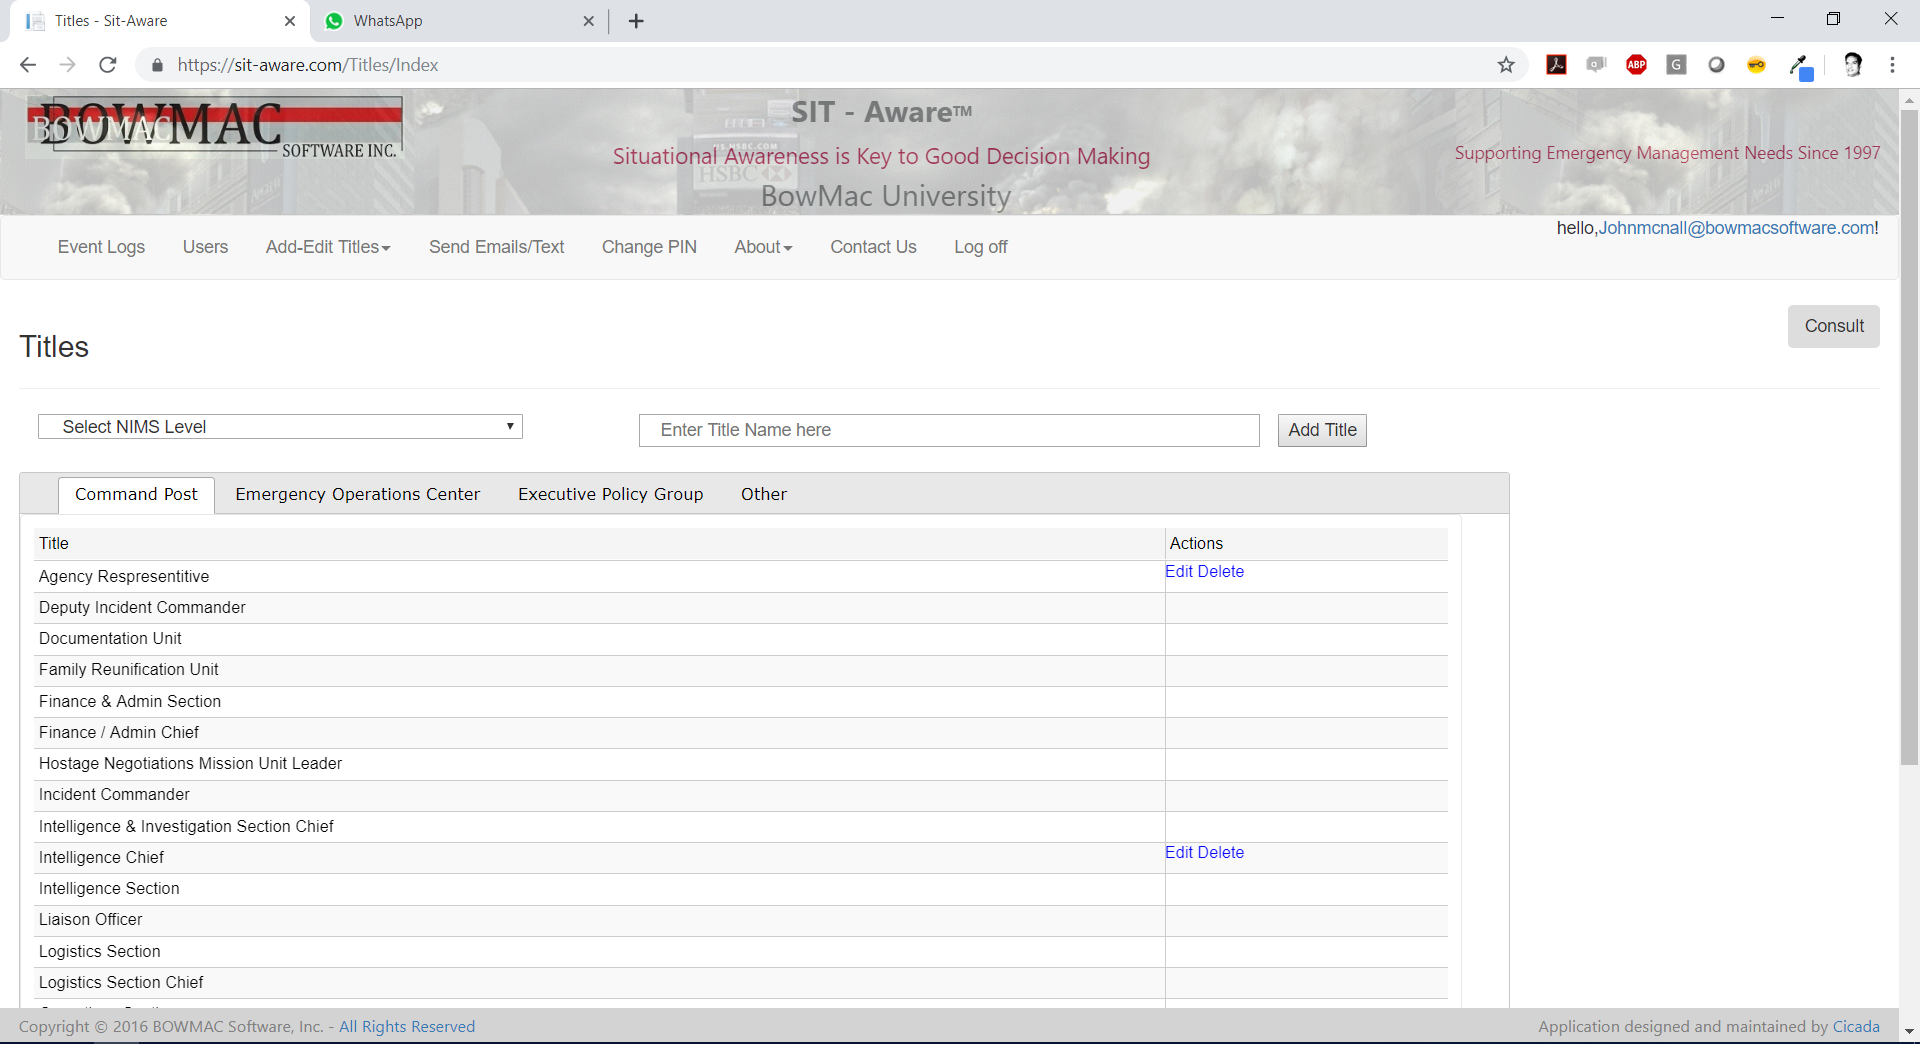1920x1044 pixels.
Task: Select the Intelligence Section row
Action: tap(741, 889)
